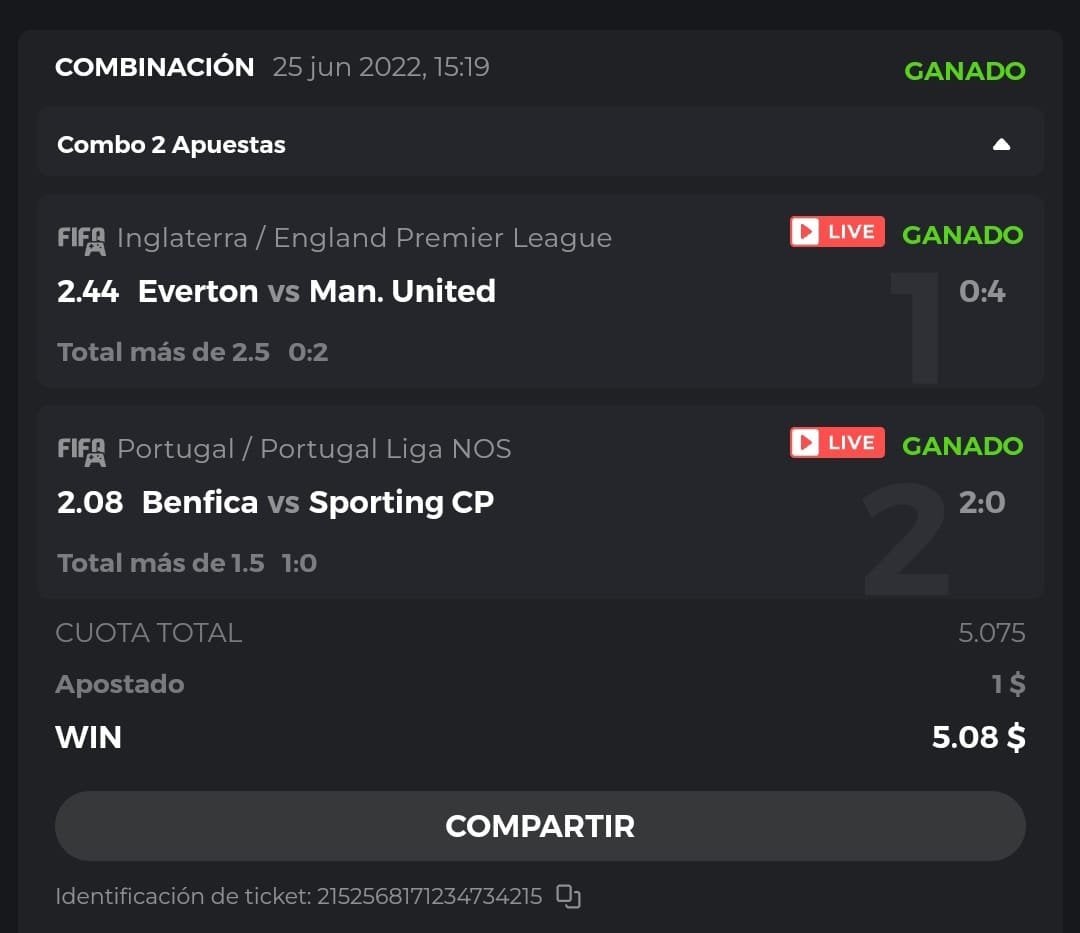Click the CUOTA TOTAL 5.075 value

pyautogui.click(x=991, y=633)
